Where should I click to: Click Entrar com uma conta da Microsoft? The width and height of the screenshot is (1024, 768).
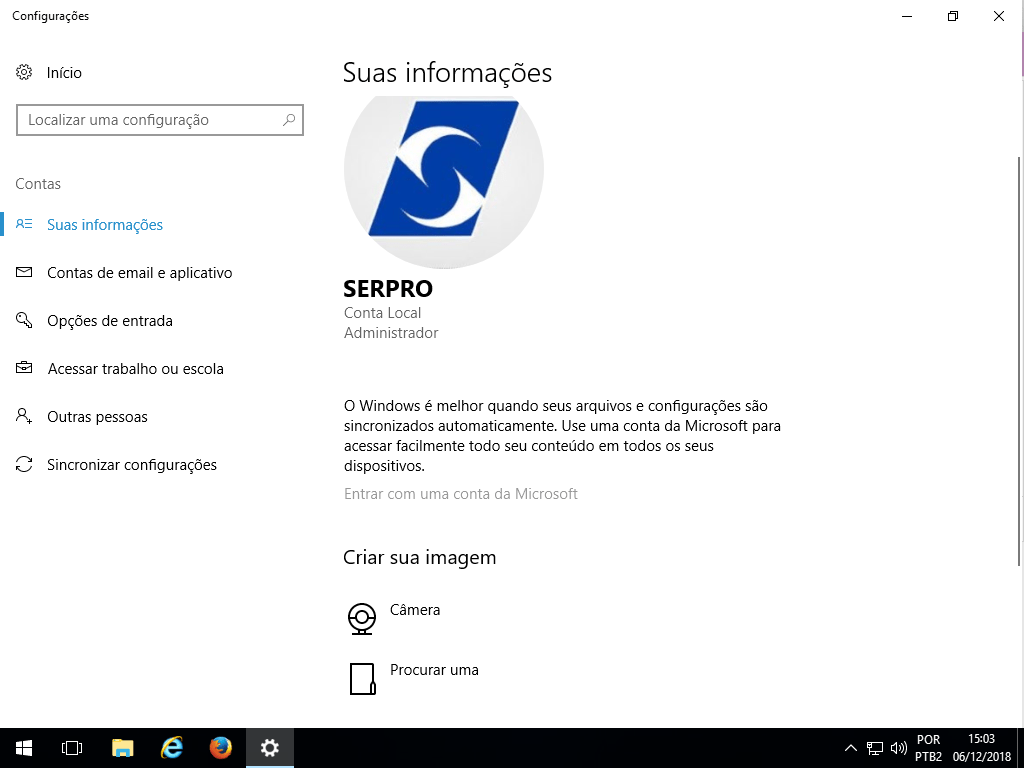coord(461,494)
